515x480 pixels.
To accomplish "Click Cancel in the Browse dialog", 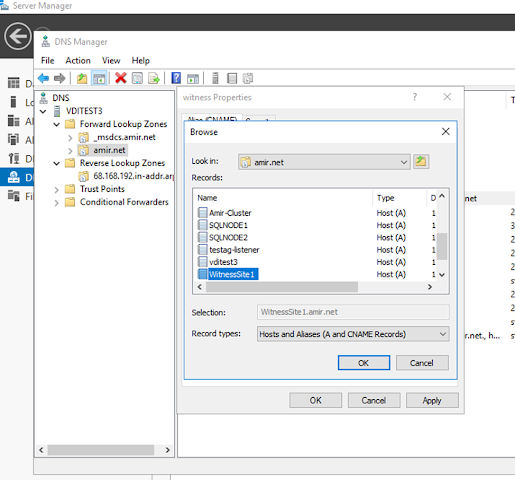I will [422, 363].
